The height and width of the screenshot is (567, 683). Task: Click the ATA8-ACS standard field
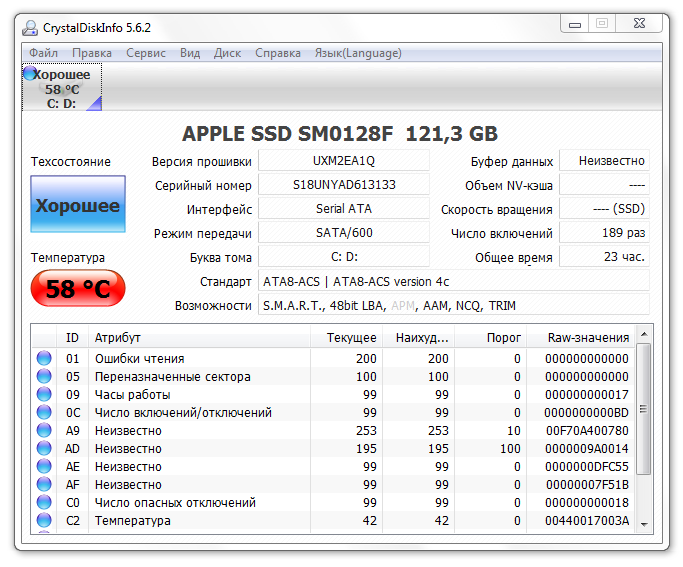pyautogui.click(x=453, y=281)
